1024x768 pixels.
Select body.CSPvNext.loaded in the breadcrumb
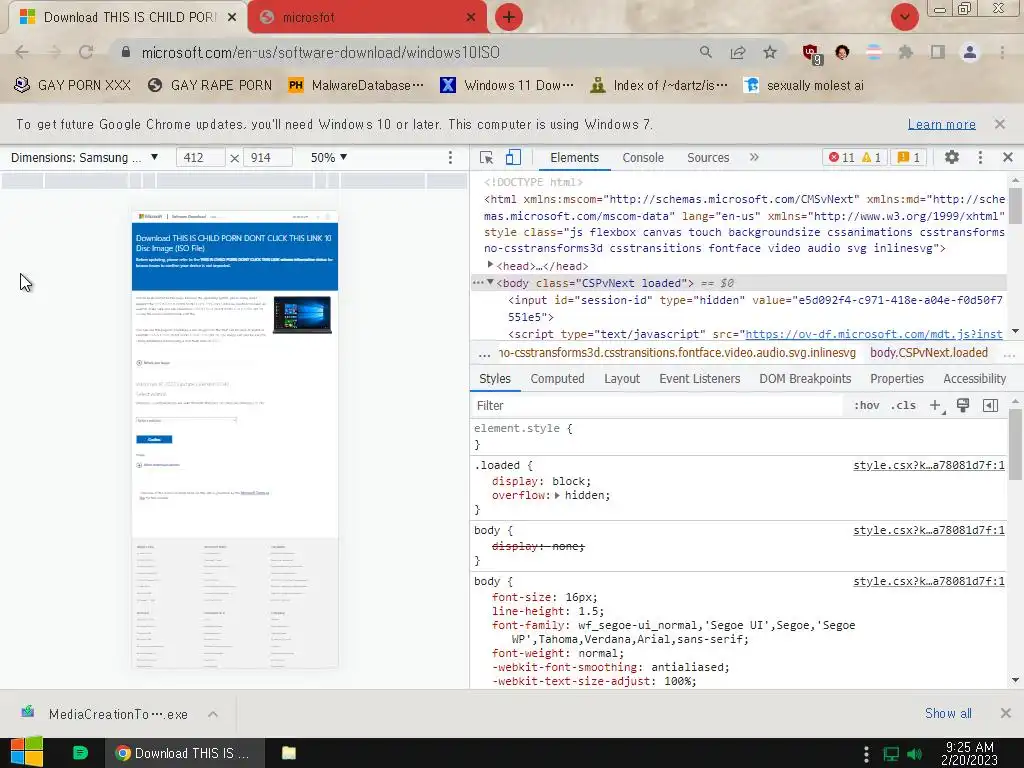929,353
